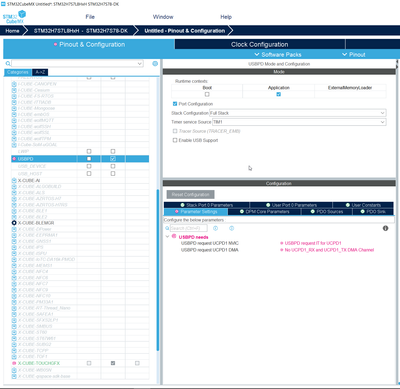
Task: Click the pack icon next to X-CUBE-gnspace-sdk-base
Action: tap(14, 376)
